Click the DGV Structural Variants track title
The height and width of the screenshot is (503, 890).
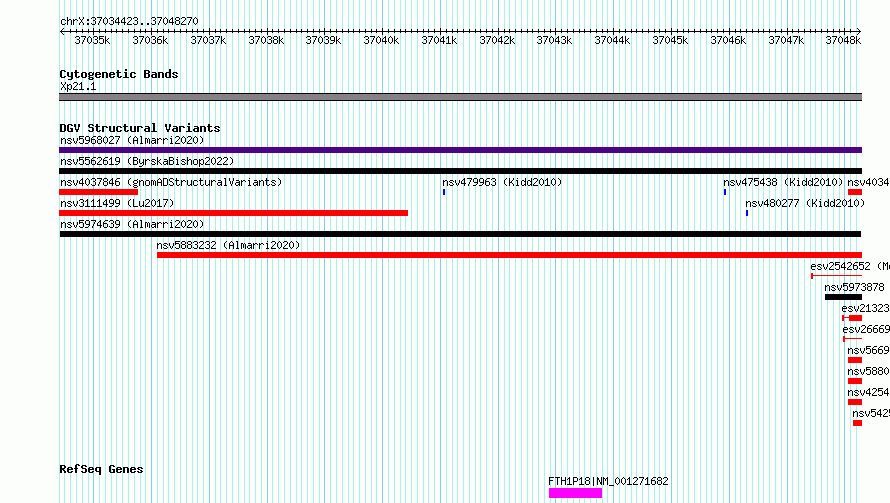140,128
